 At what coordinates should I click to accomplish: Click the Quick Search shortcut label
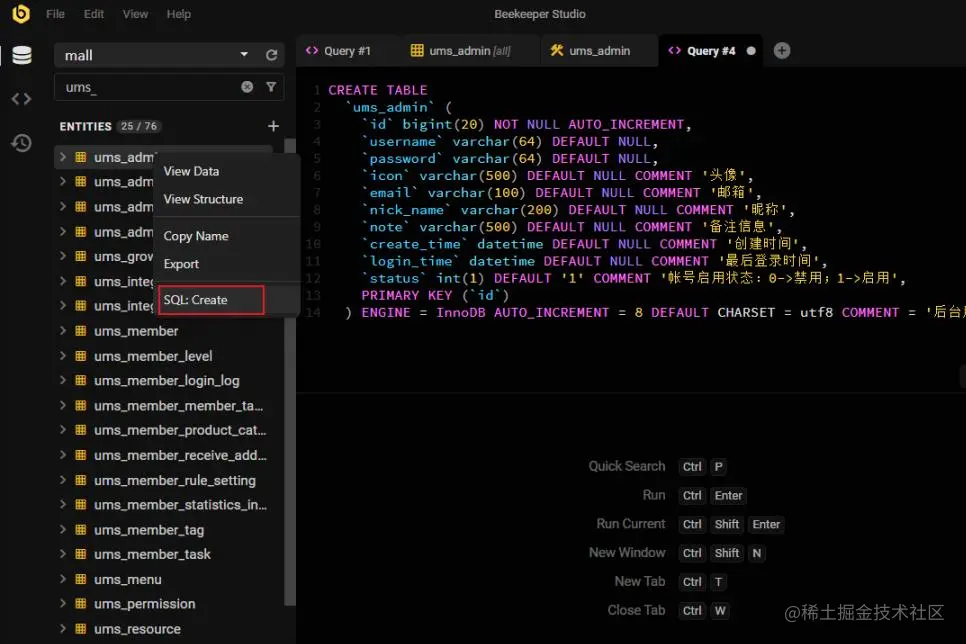(627, 467)
